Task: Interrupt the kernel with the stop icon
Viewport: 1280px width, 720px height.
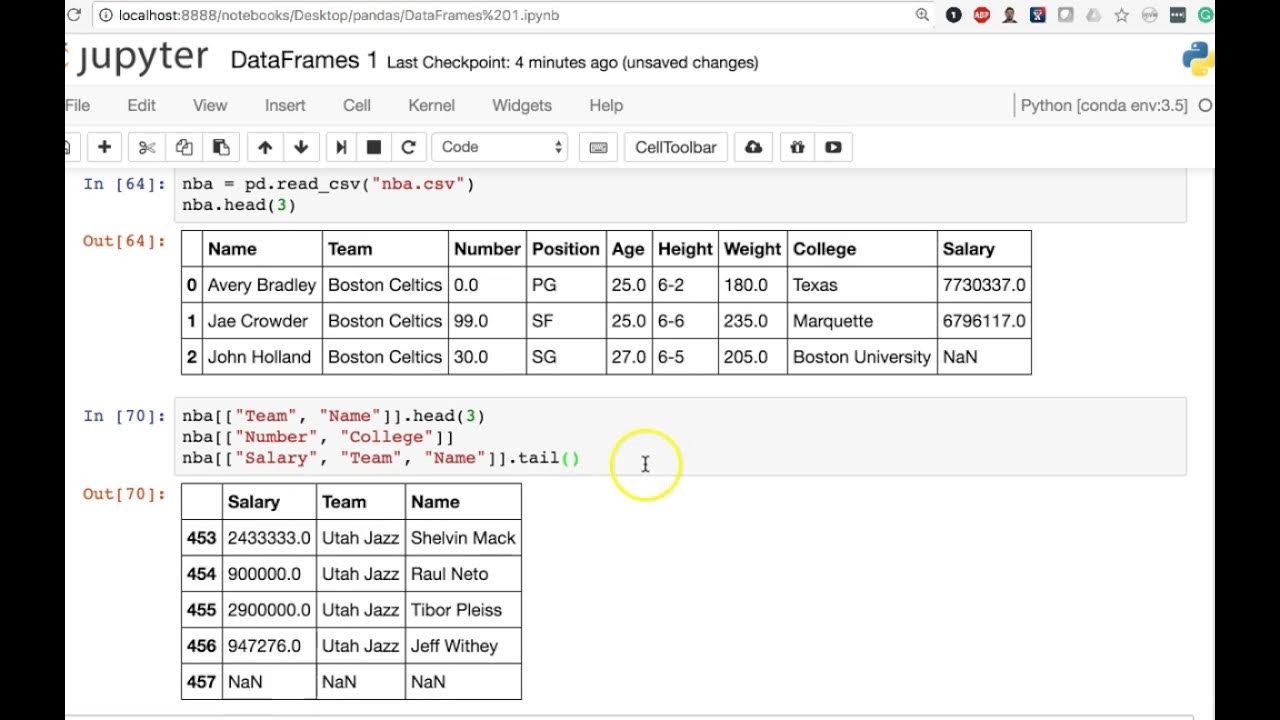Action: click(374, 147)
